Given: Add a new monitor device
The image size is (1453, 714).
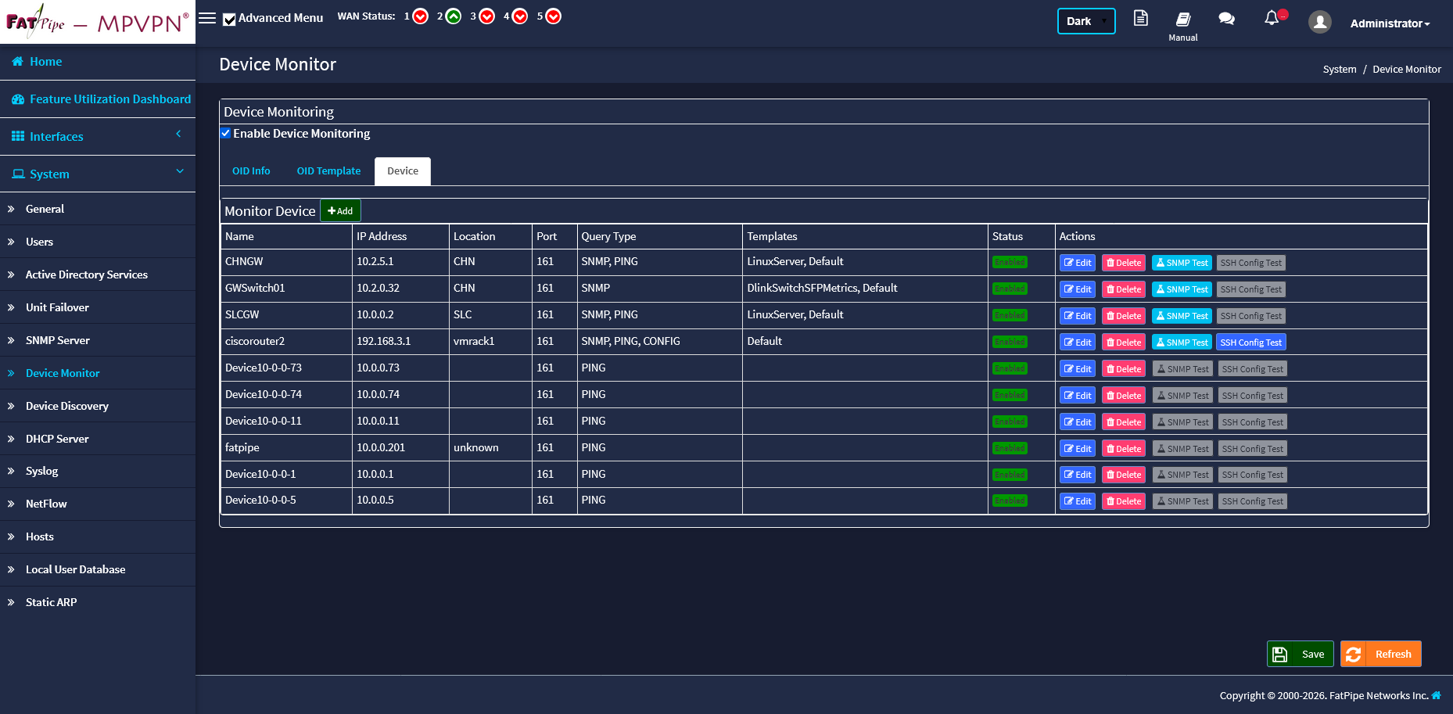Looking at the screenshot, I should [x=340, y=211].
